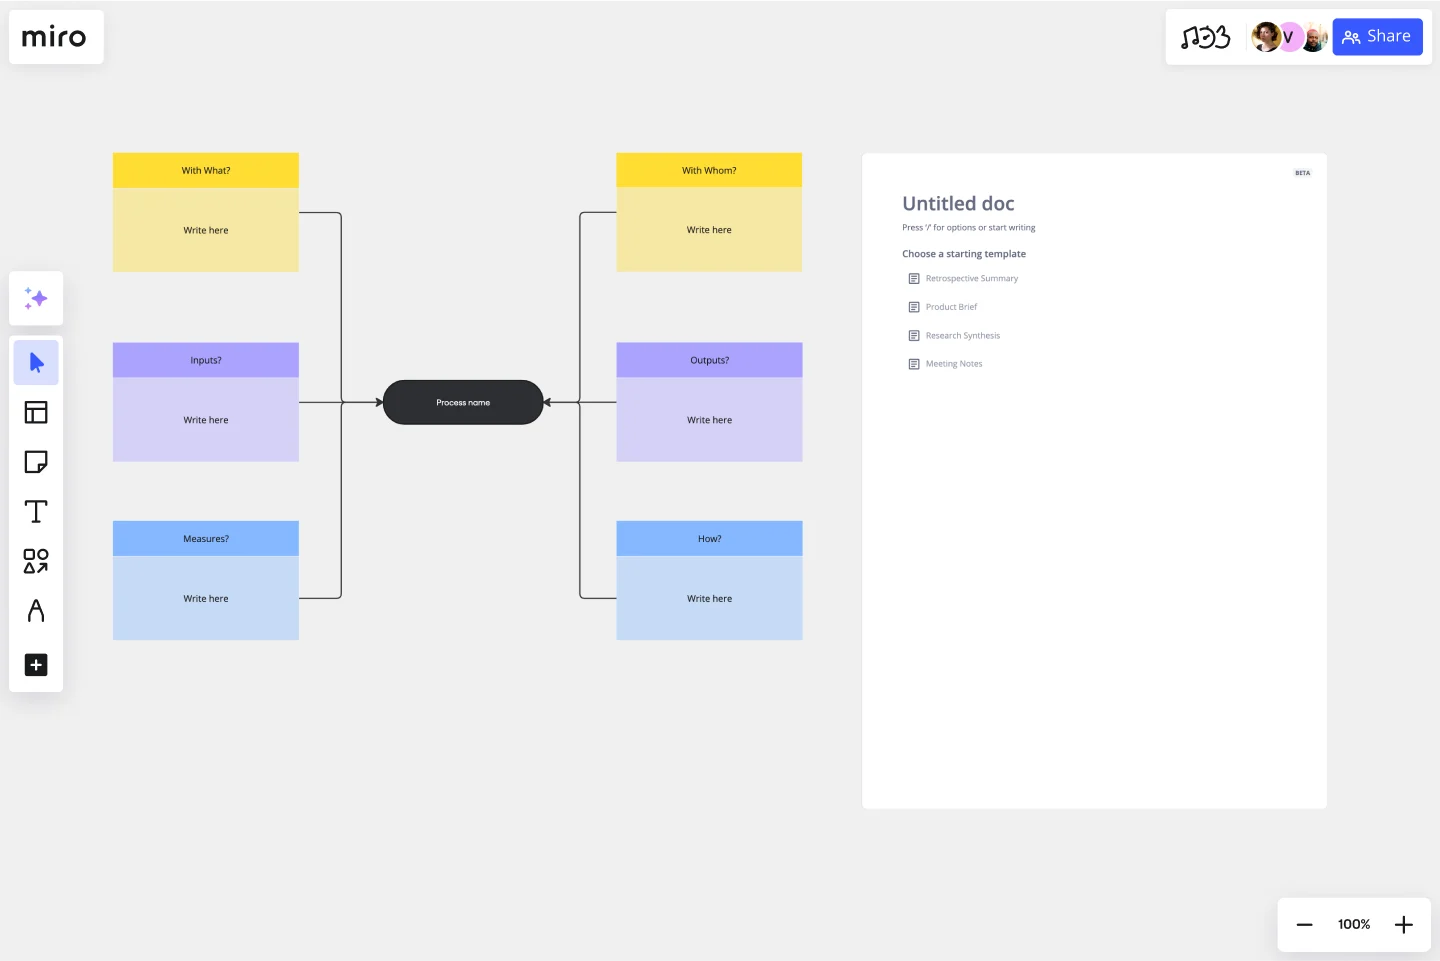Screen dimensions: 1440x961
Task: Click the Retrospective Summary document icon
Action: point(914,279)
